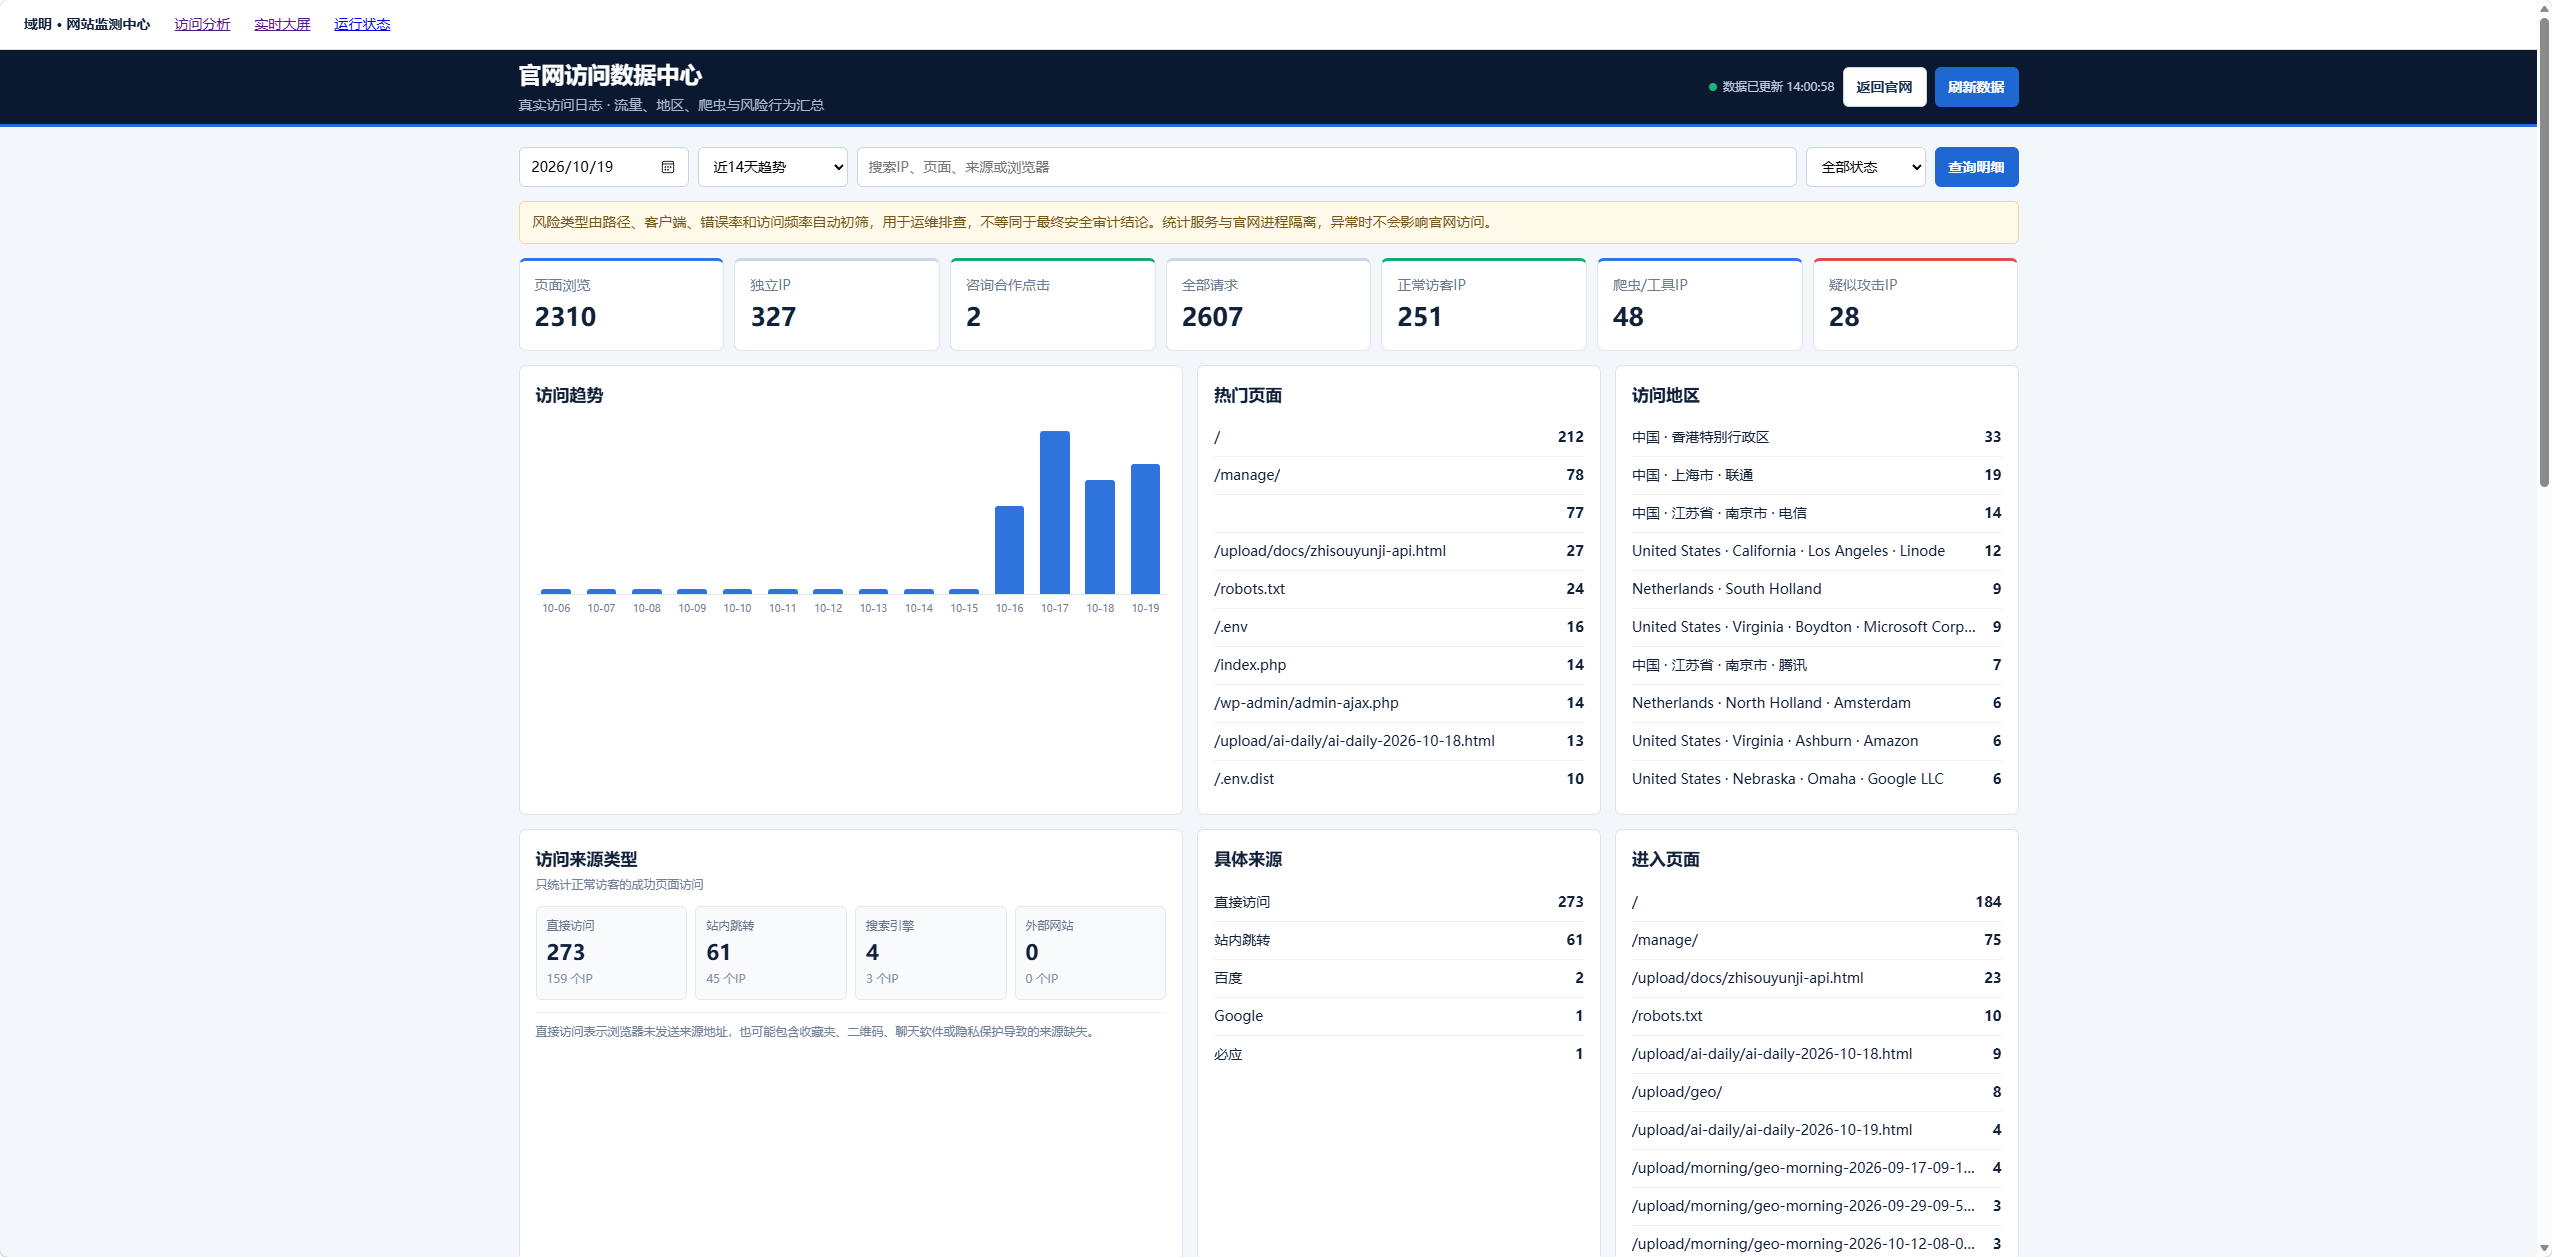This screenshot has height=1257, width=2552.
Task: Click the /.env.dist row in 热门页面
Action: tap(1398, 779)
